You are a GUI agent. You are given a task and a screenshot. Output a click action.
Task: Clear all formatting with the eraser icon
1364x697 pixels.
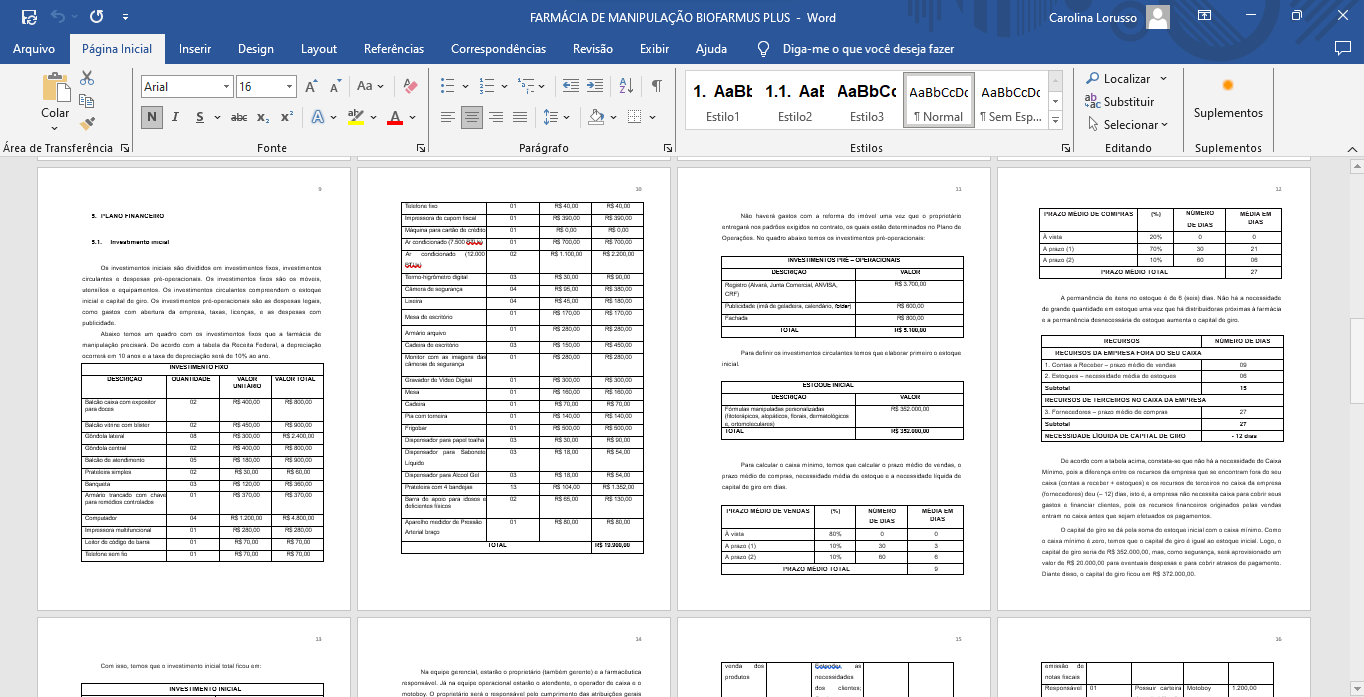[x=408, y=87]
